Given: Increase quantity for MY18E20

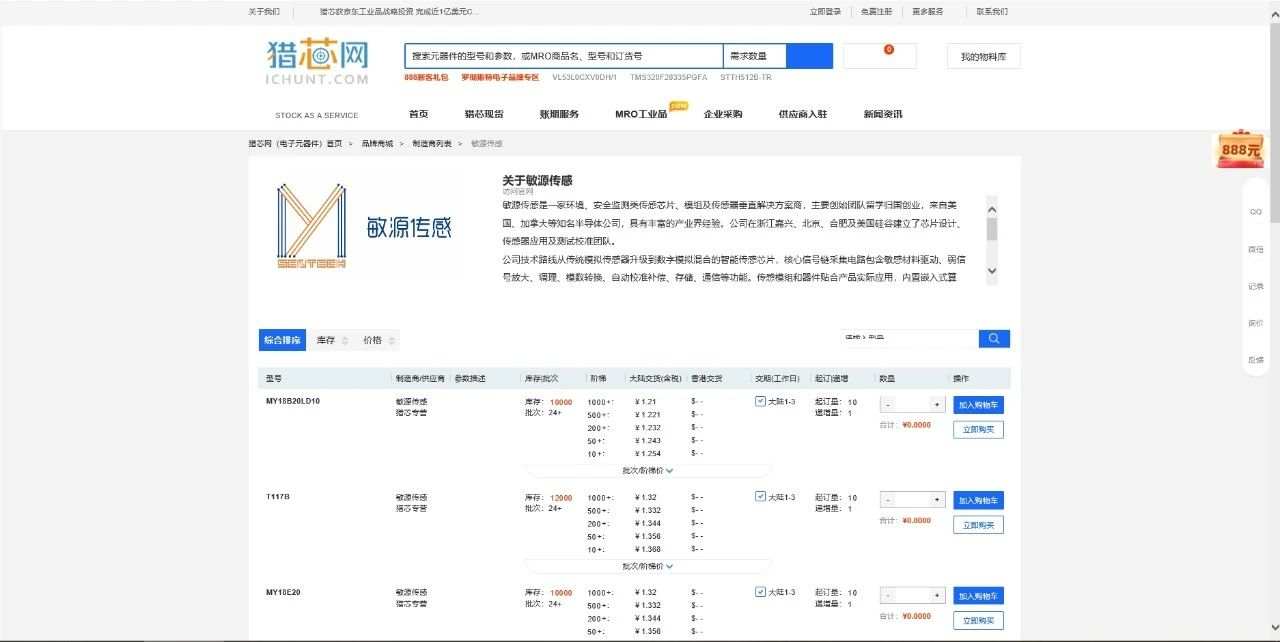Looking at the screenshot, I should 937,595.
